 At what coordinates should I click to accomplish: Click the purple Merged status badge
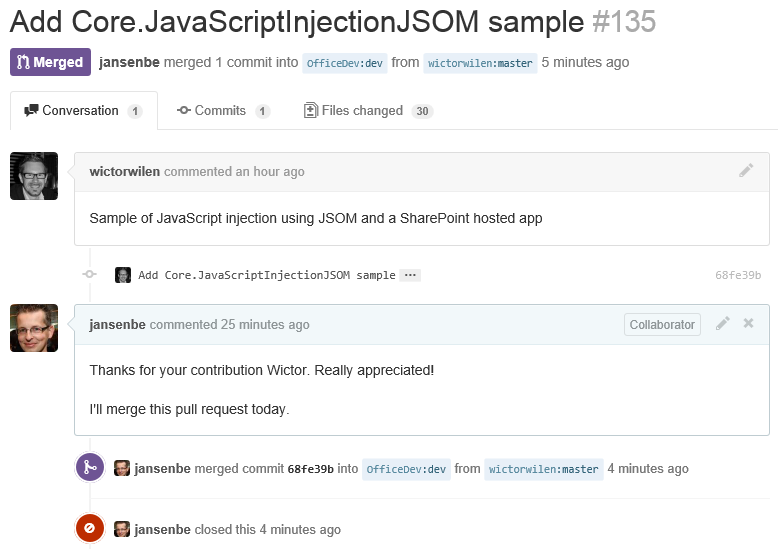tap(50, 62)
